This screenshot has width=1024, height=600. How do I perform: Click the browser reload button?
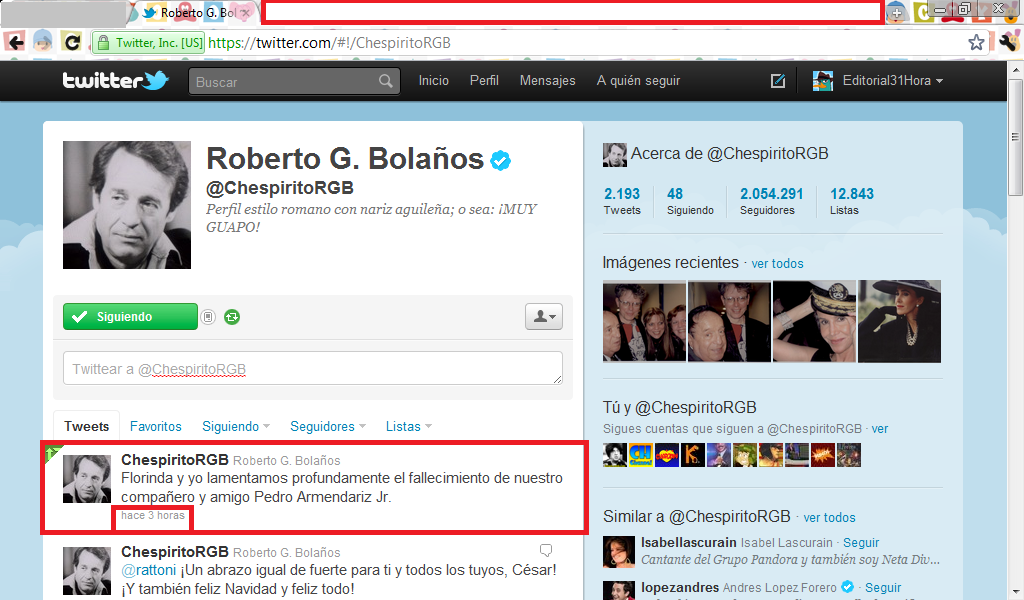[72, 42]
